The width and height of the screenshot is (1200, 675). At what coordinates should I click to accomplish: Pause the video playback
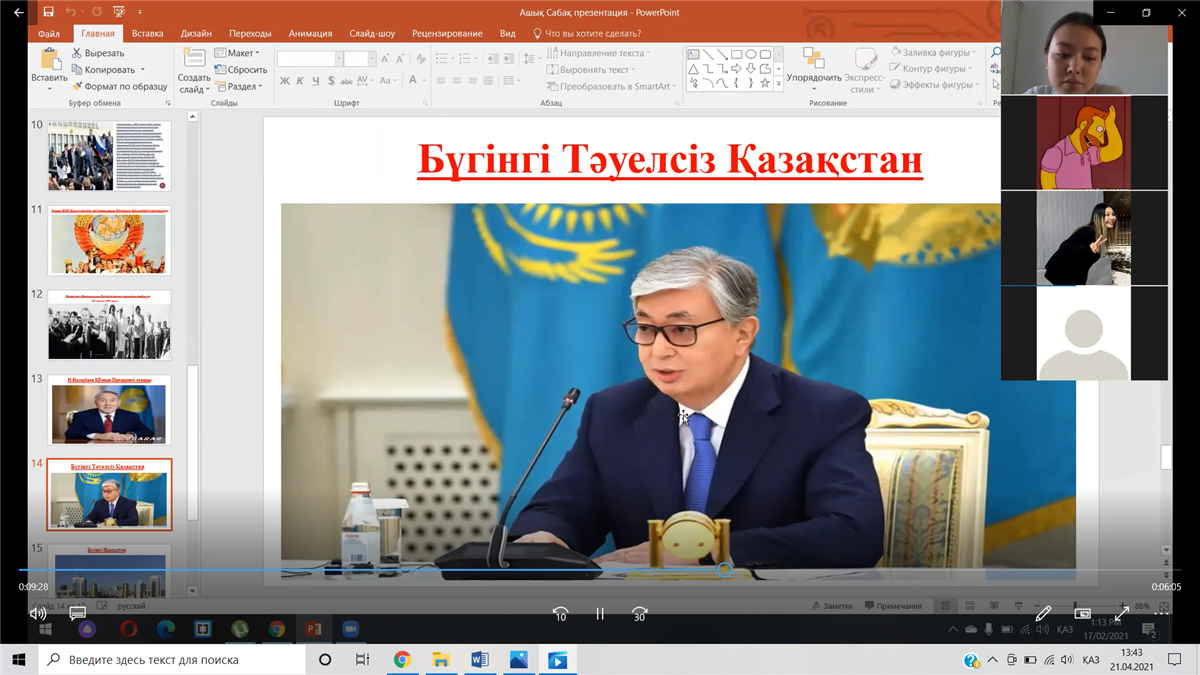[x=600, y=614]
